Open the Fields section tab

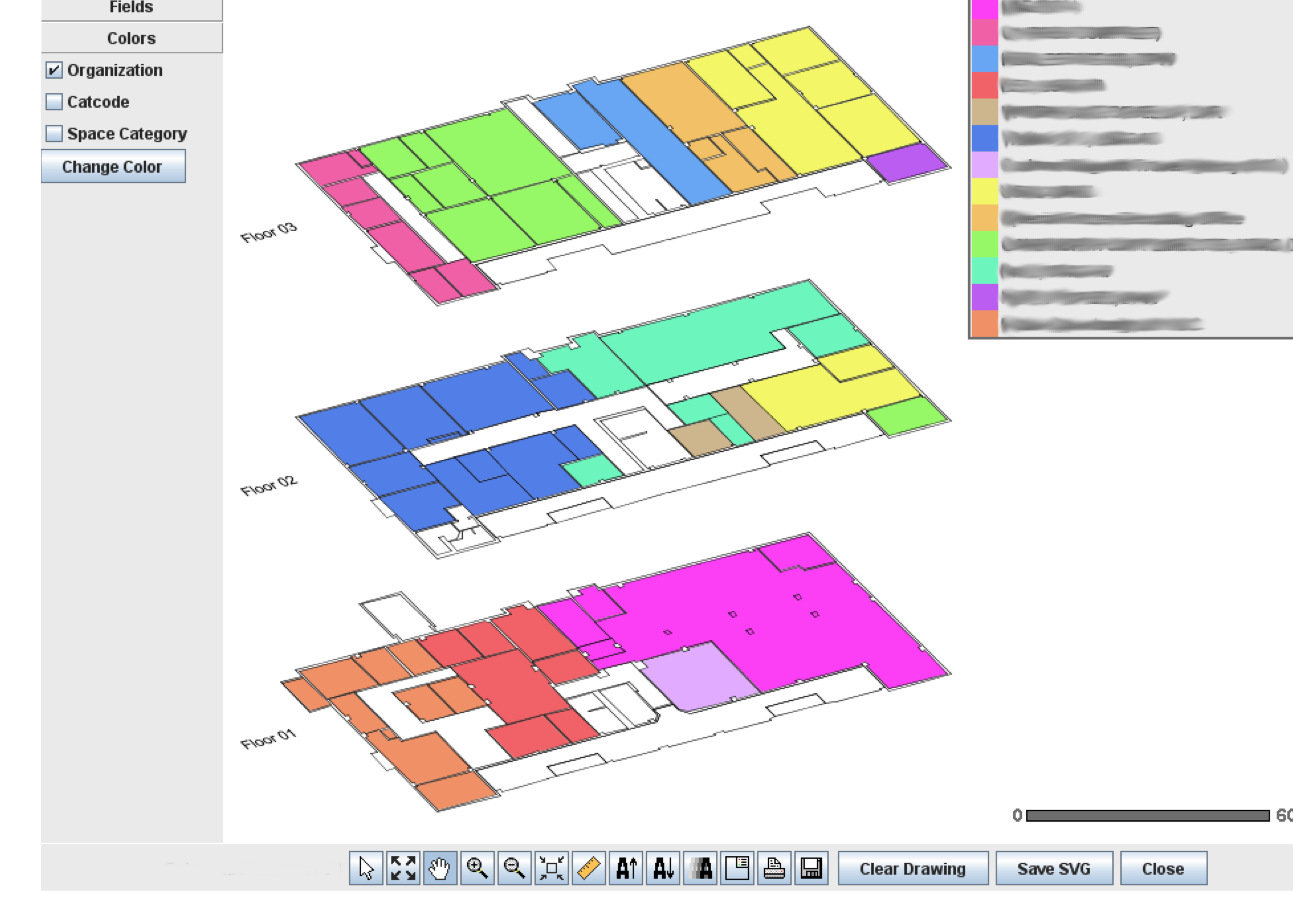point(132,9)
